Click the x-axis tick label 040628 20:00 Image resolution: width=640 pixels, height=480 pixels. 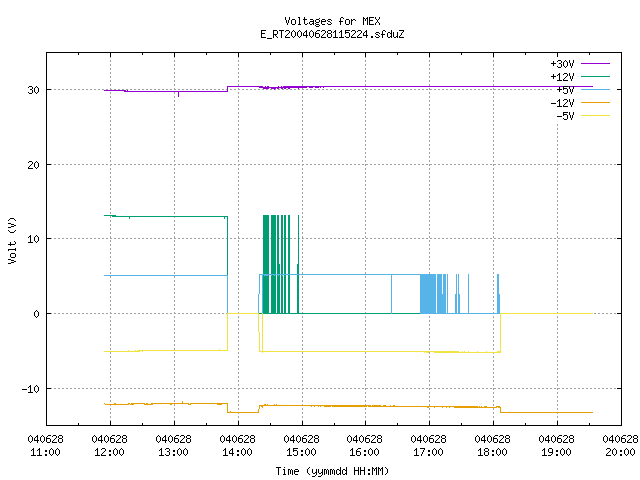click(x=620, y=446)
